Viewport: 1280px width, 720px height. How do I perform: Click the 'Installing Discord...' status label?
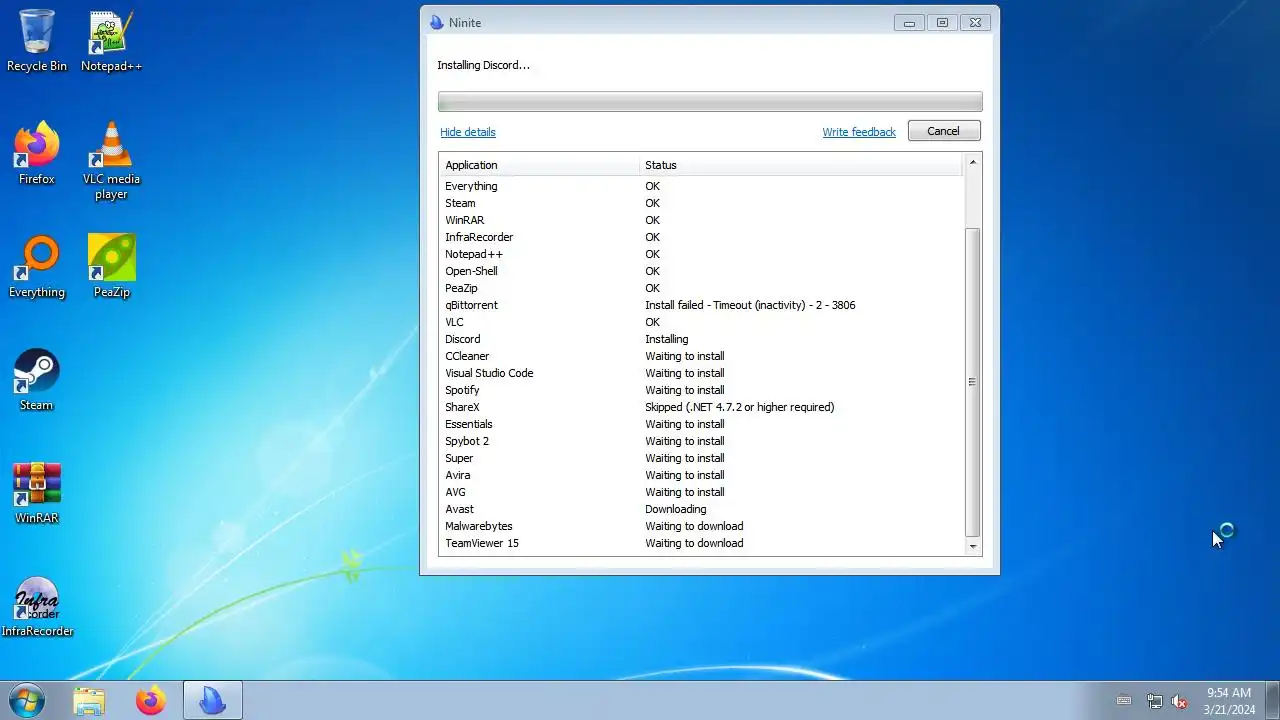click(483, 65)
